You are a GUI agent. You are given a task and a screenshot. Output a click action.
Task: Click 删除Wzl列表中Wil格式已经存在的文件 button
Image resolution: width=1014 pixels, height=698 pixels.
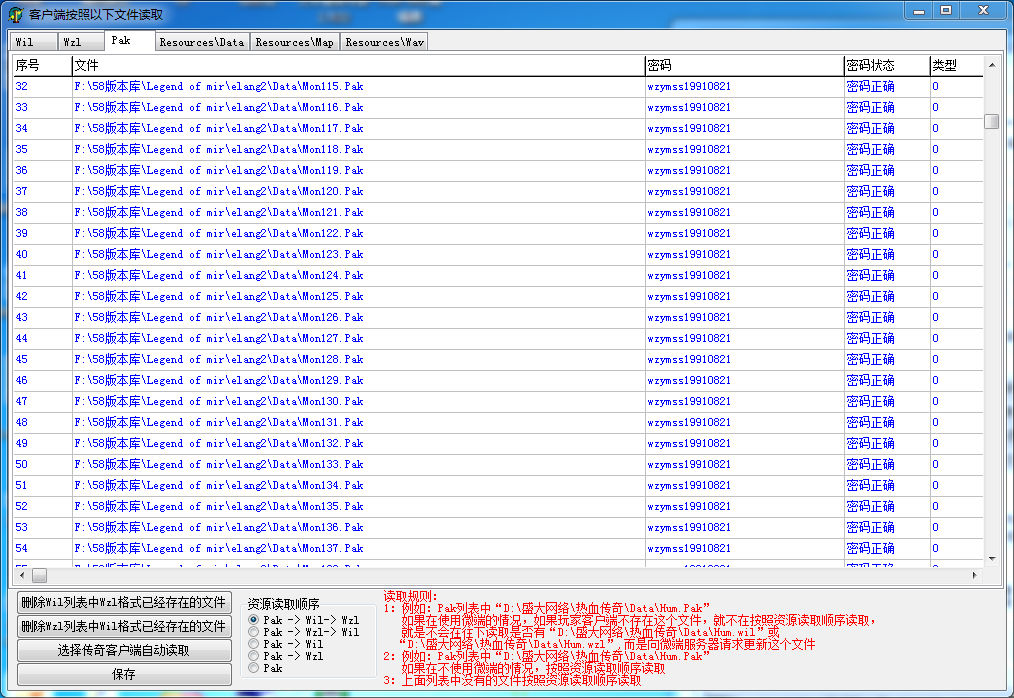[x=124, y=626]
